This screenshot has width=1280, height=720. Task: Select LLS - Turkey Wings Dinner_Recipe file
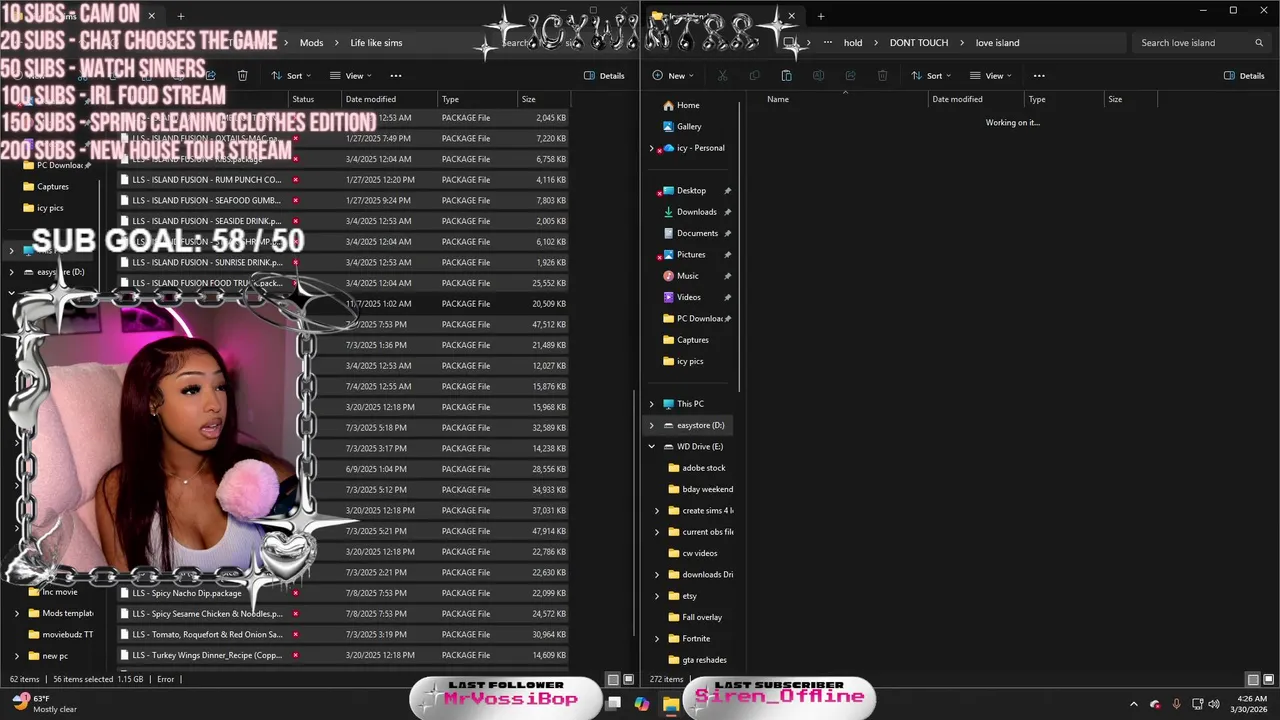pyautogui.click(x=343, y=655)
